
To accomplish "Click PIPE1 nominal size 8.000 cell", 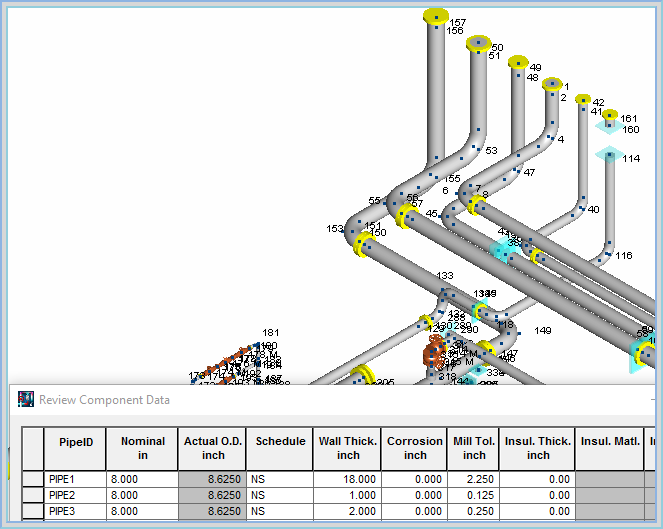I will [x=142, y=479].
